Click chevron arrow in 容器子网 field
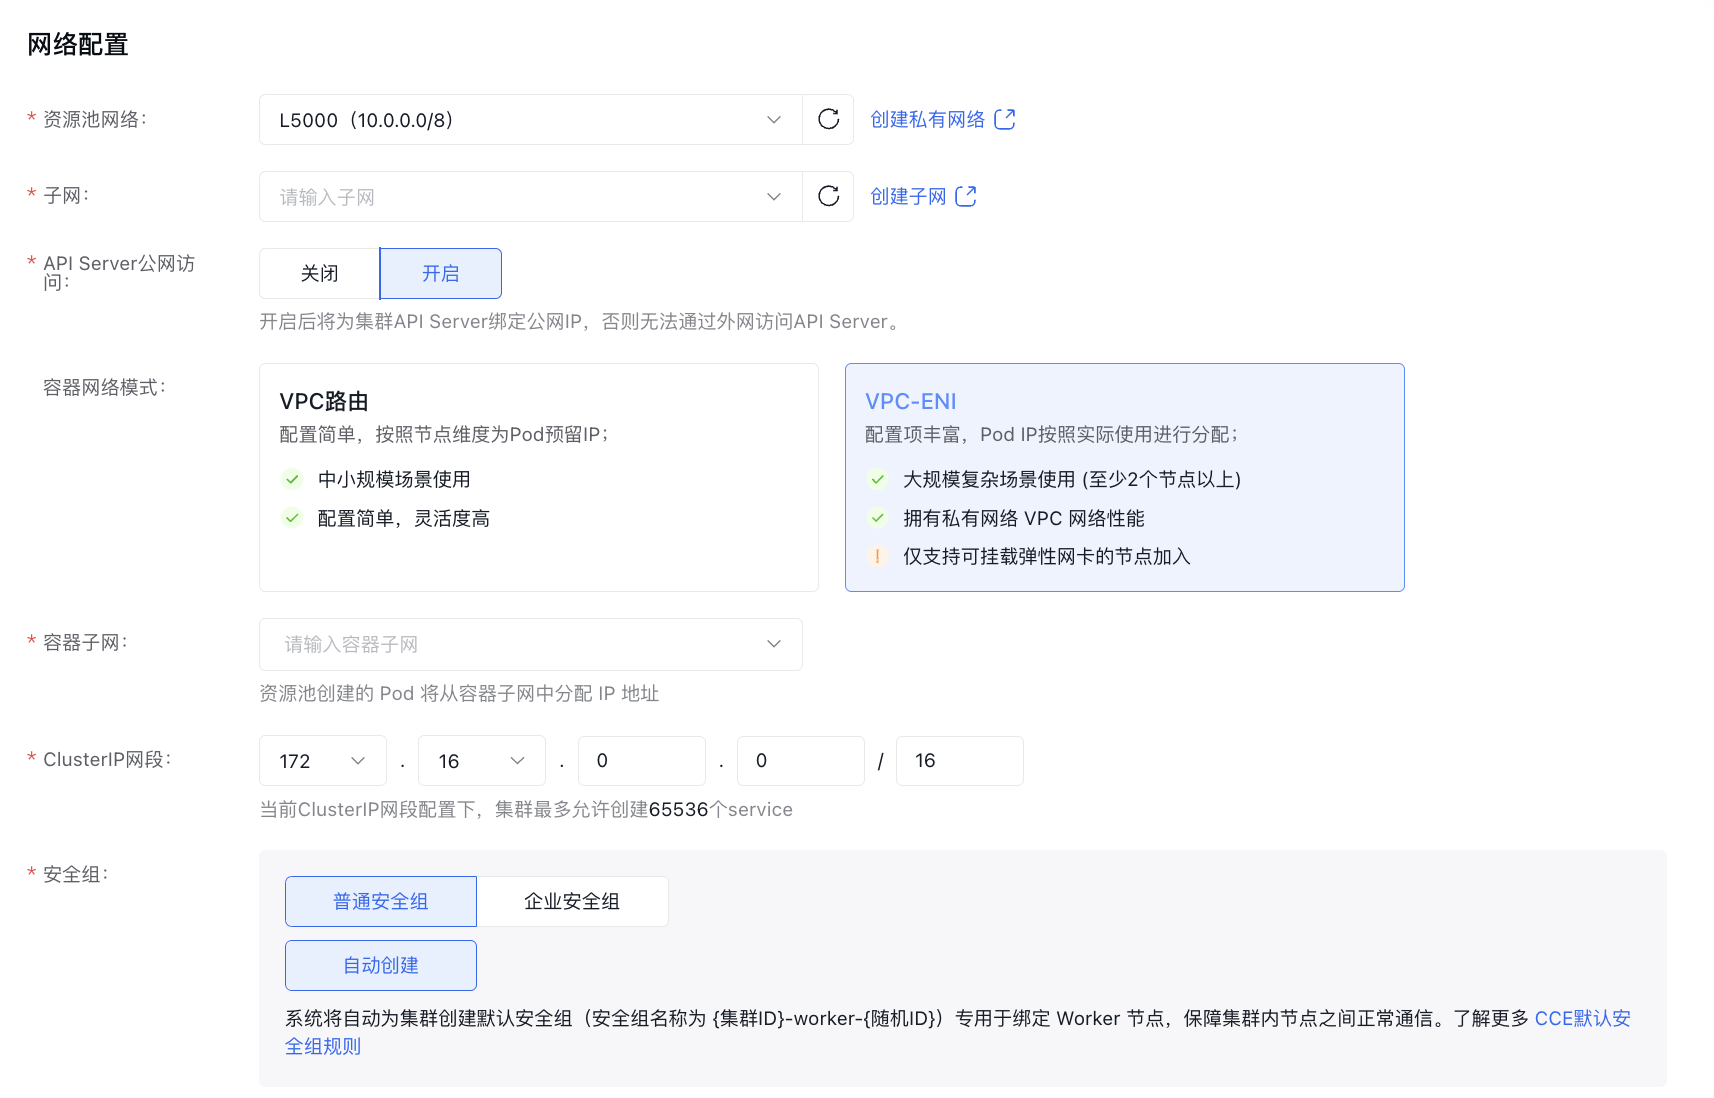The width and height of the screenshot is (1714, 1098). pos(774,644)
